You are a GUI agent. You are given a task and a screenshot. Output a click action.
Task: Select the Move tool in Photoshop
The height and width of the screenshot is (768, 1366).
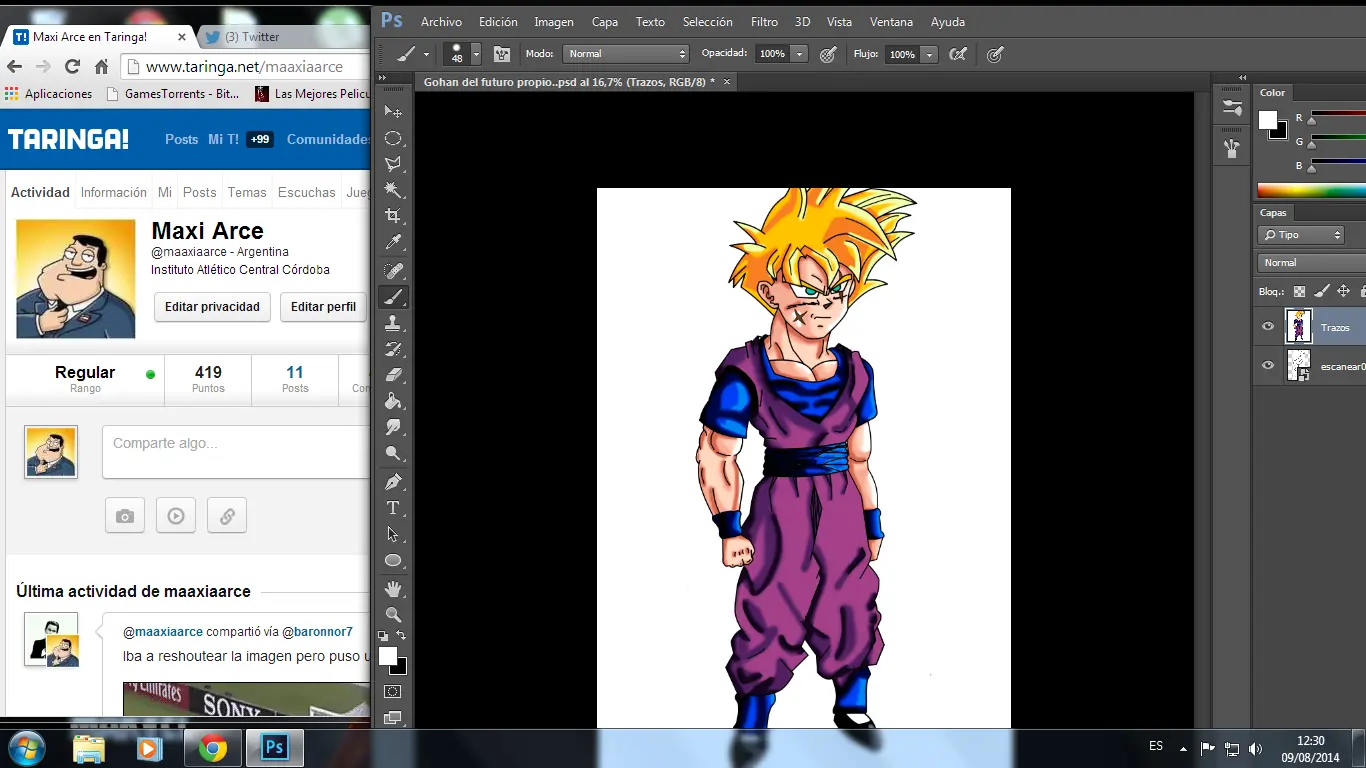pos(393,112)
